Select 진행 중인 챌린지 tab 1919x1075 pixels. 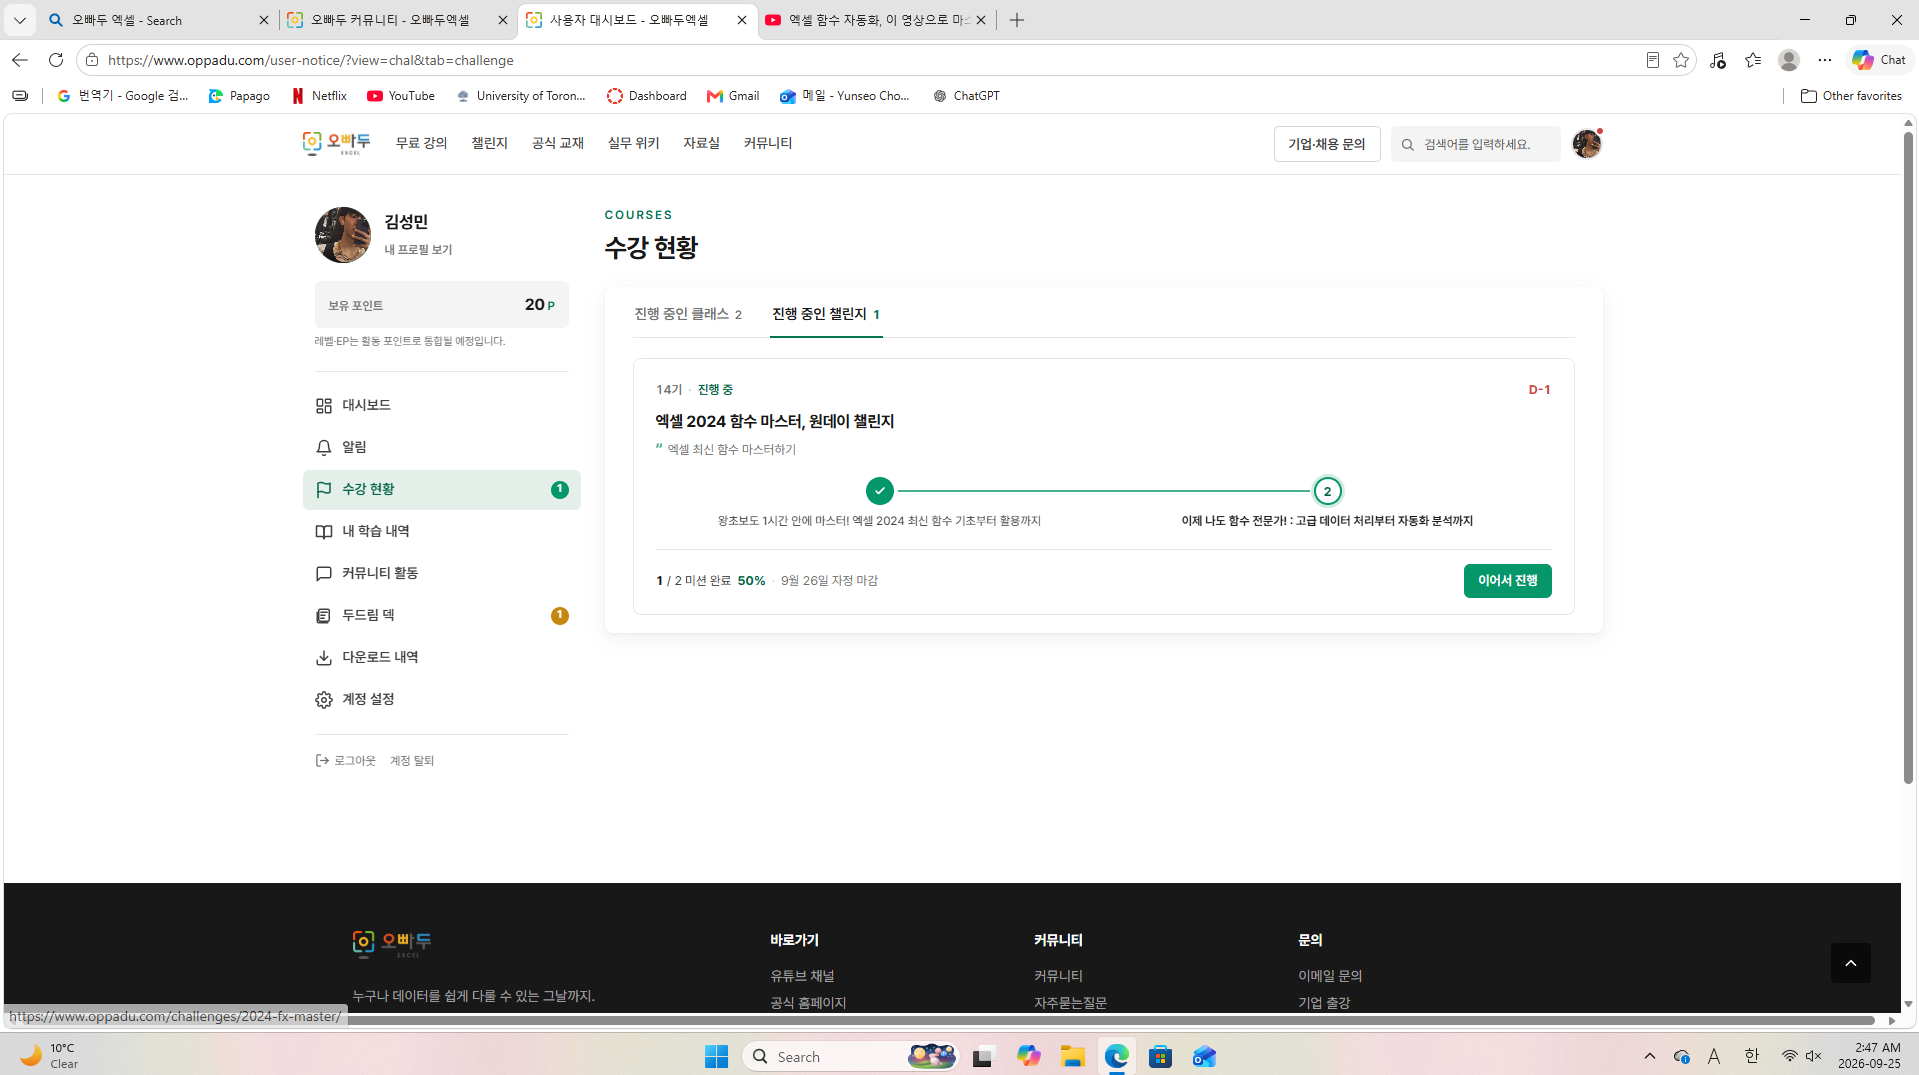[826, 314]
